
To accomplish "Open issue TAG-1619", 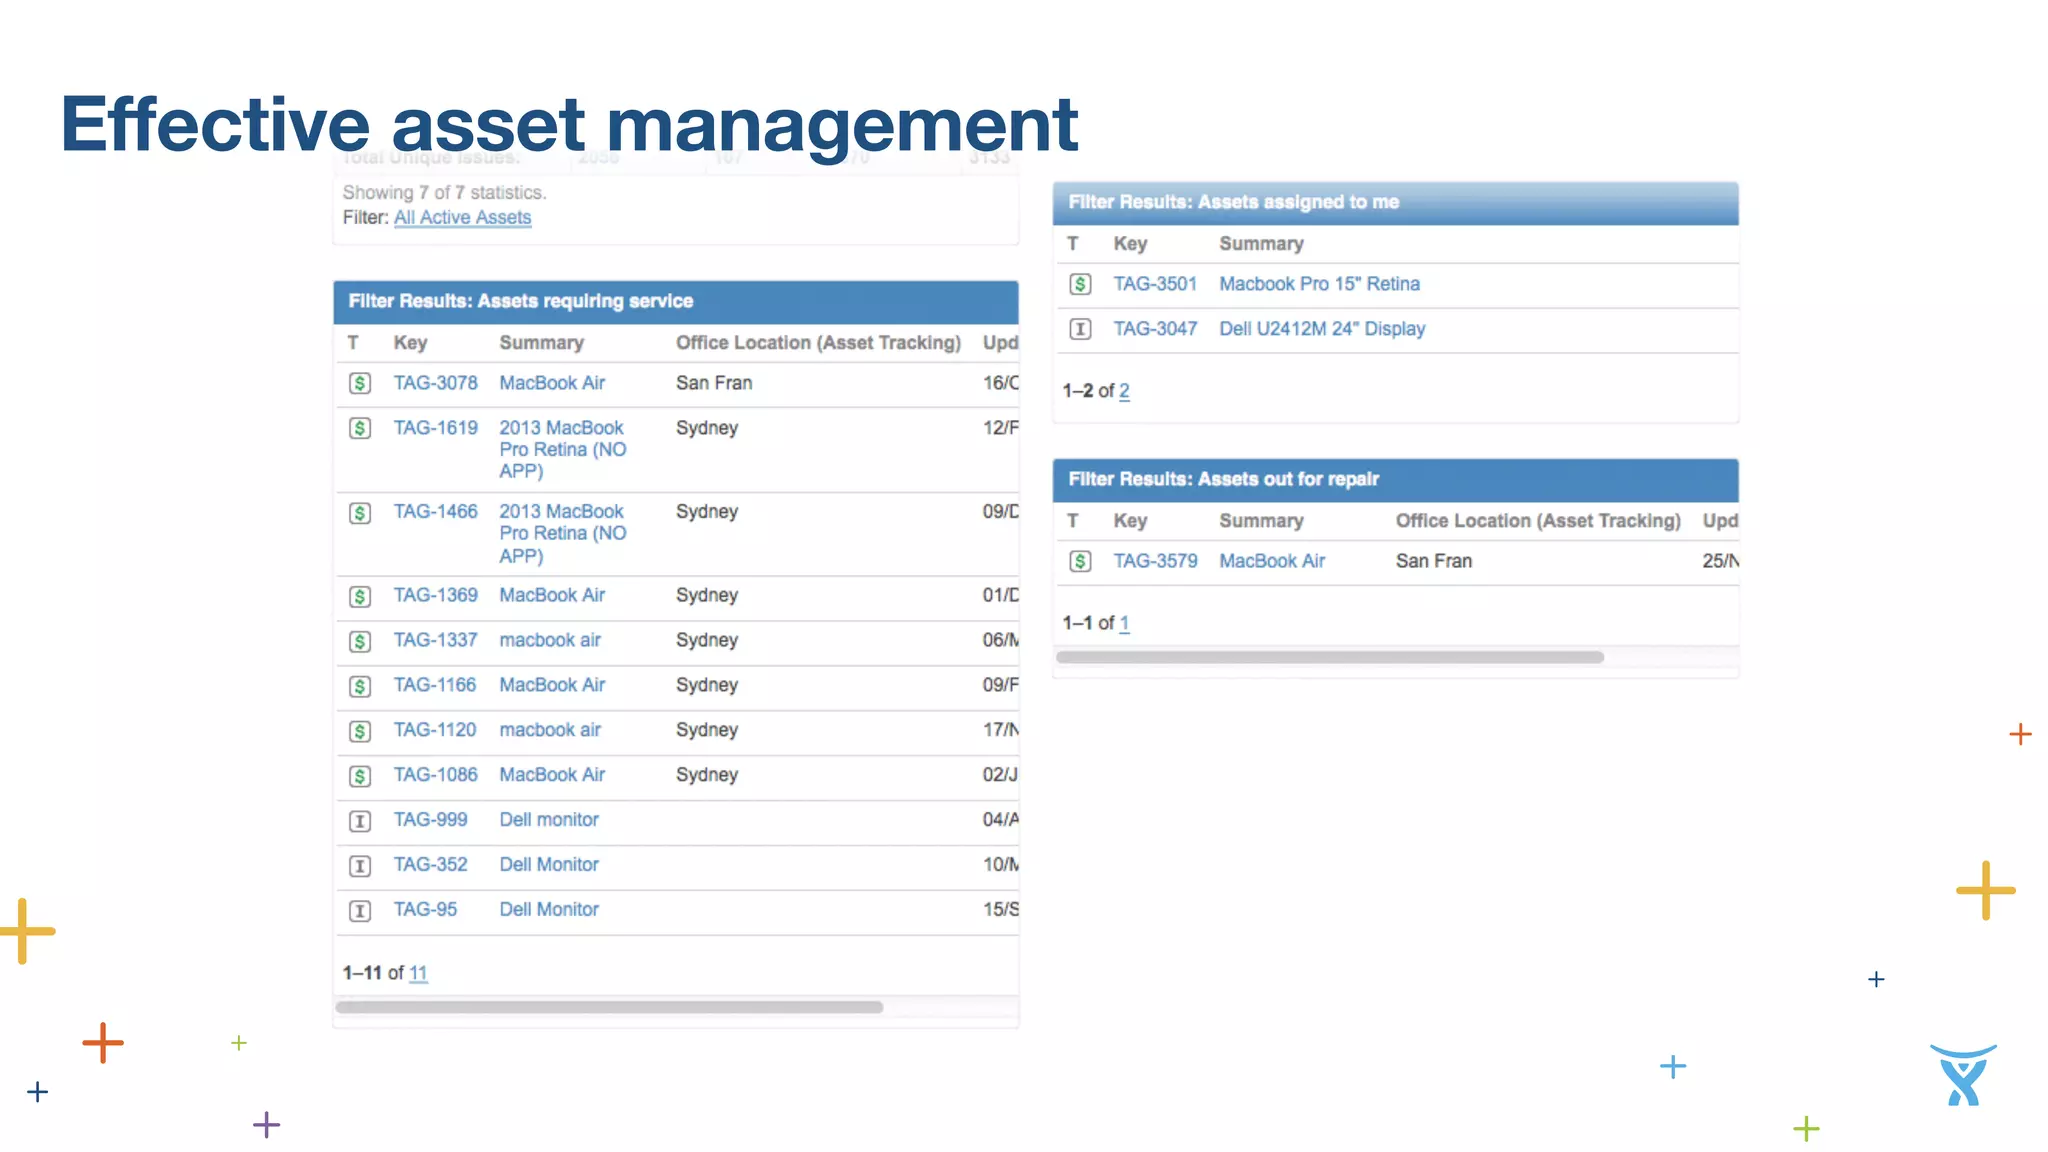I will coord(435,427).
